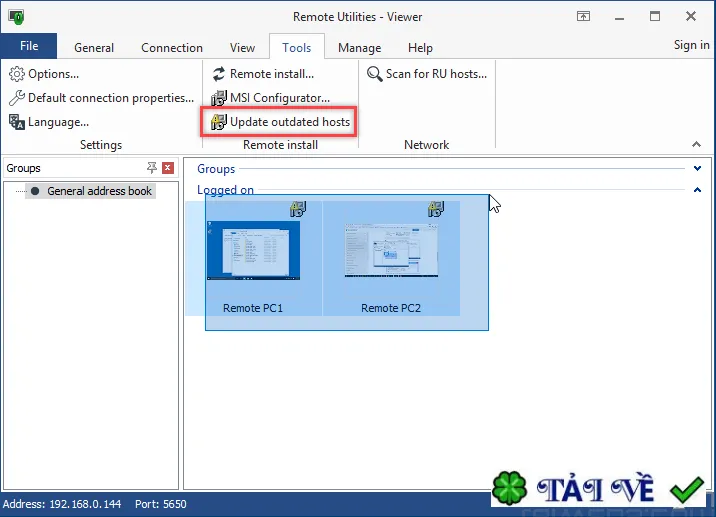Select the Remote PC2 thumbnail
The width and height of the screenshot is (716, 517).
pos(391,251)
